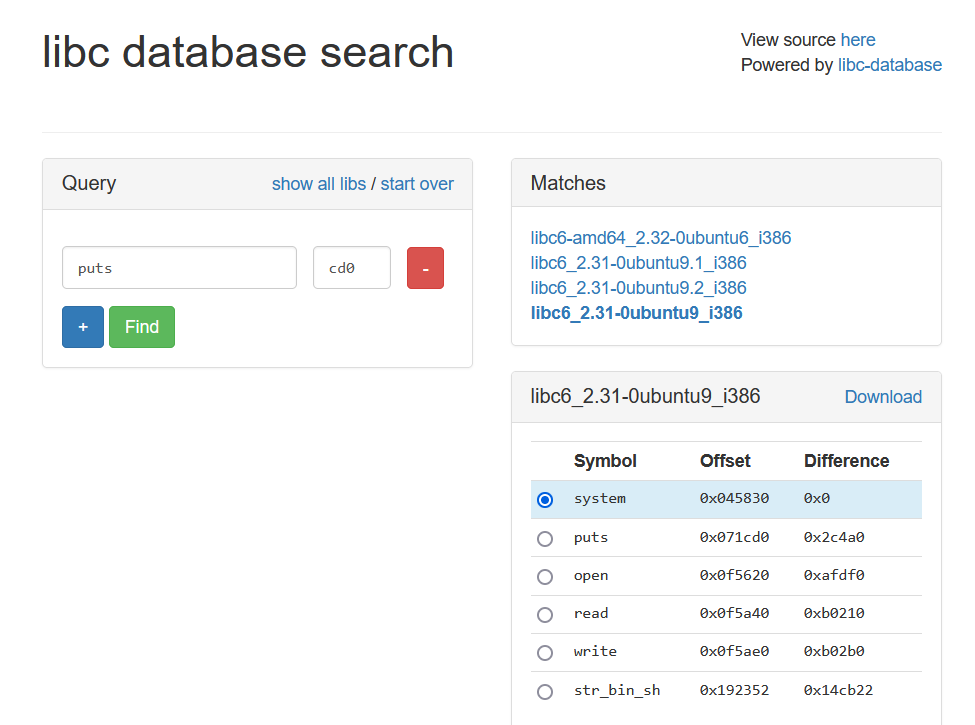Select the bold libc6_2.31-0ubuntu9_i386 match
975x725 pixels.
tap(636, 313)
